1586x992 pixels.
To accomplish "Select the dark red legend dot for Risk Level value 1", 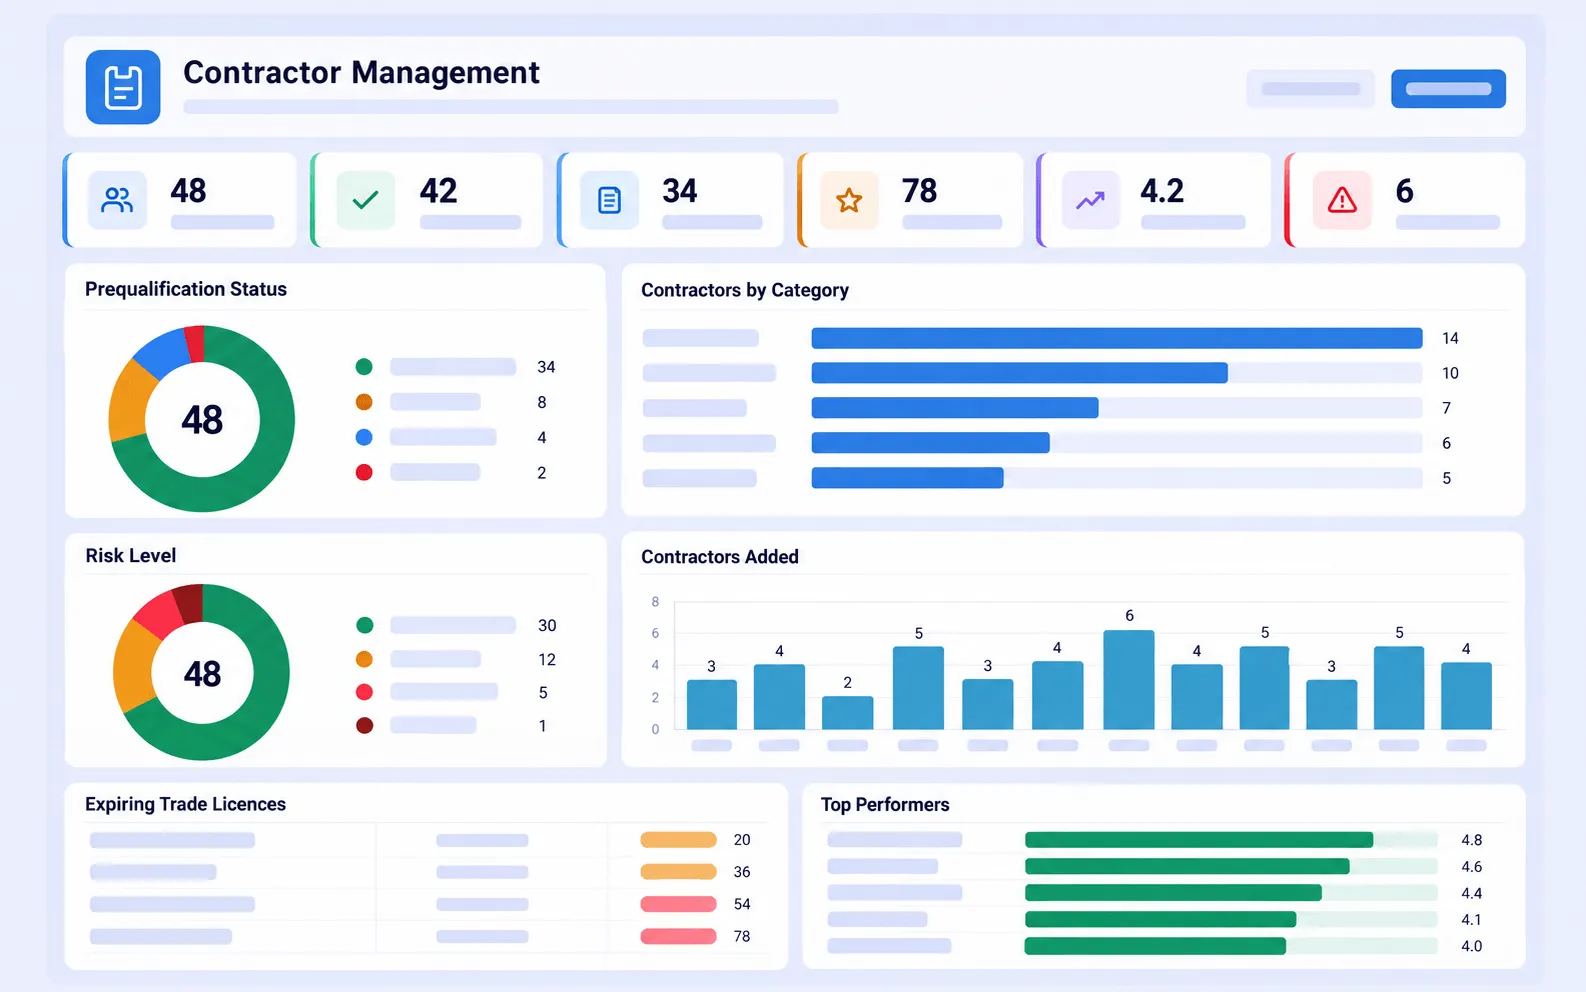I will click(364, 726).
